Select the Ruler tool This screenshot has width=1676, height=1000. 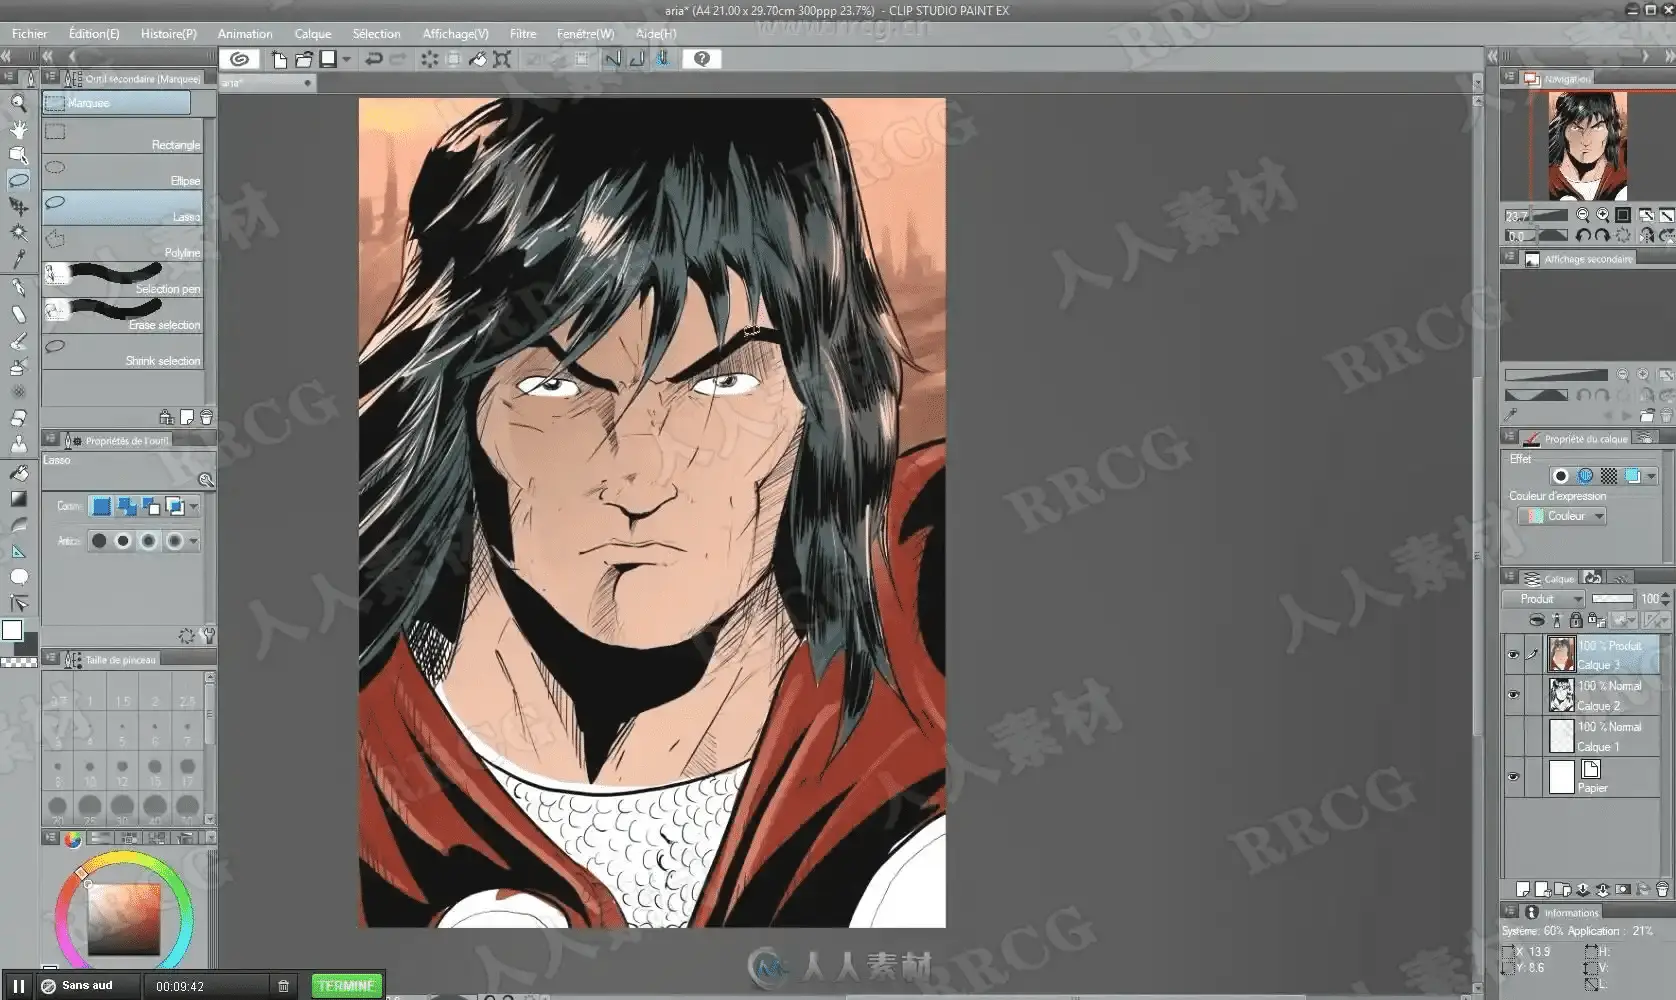(18, 551)
